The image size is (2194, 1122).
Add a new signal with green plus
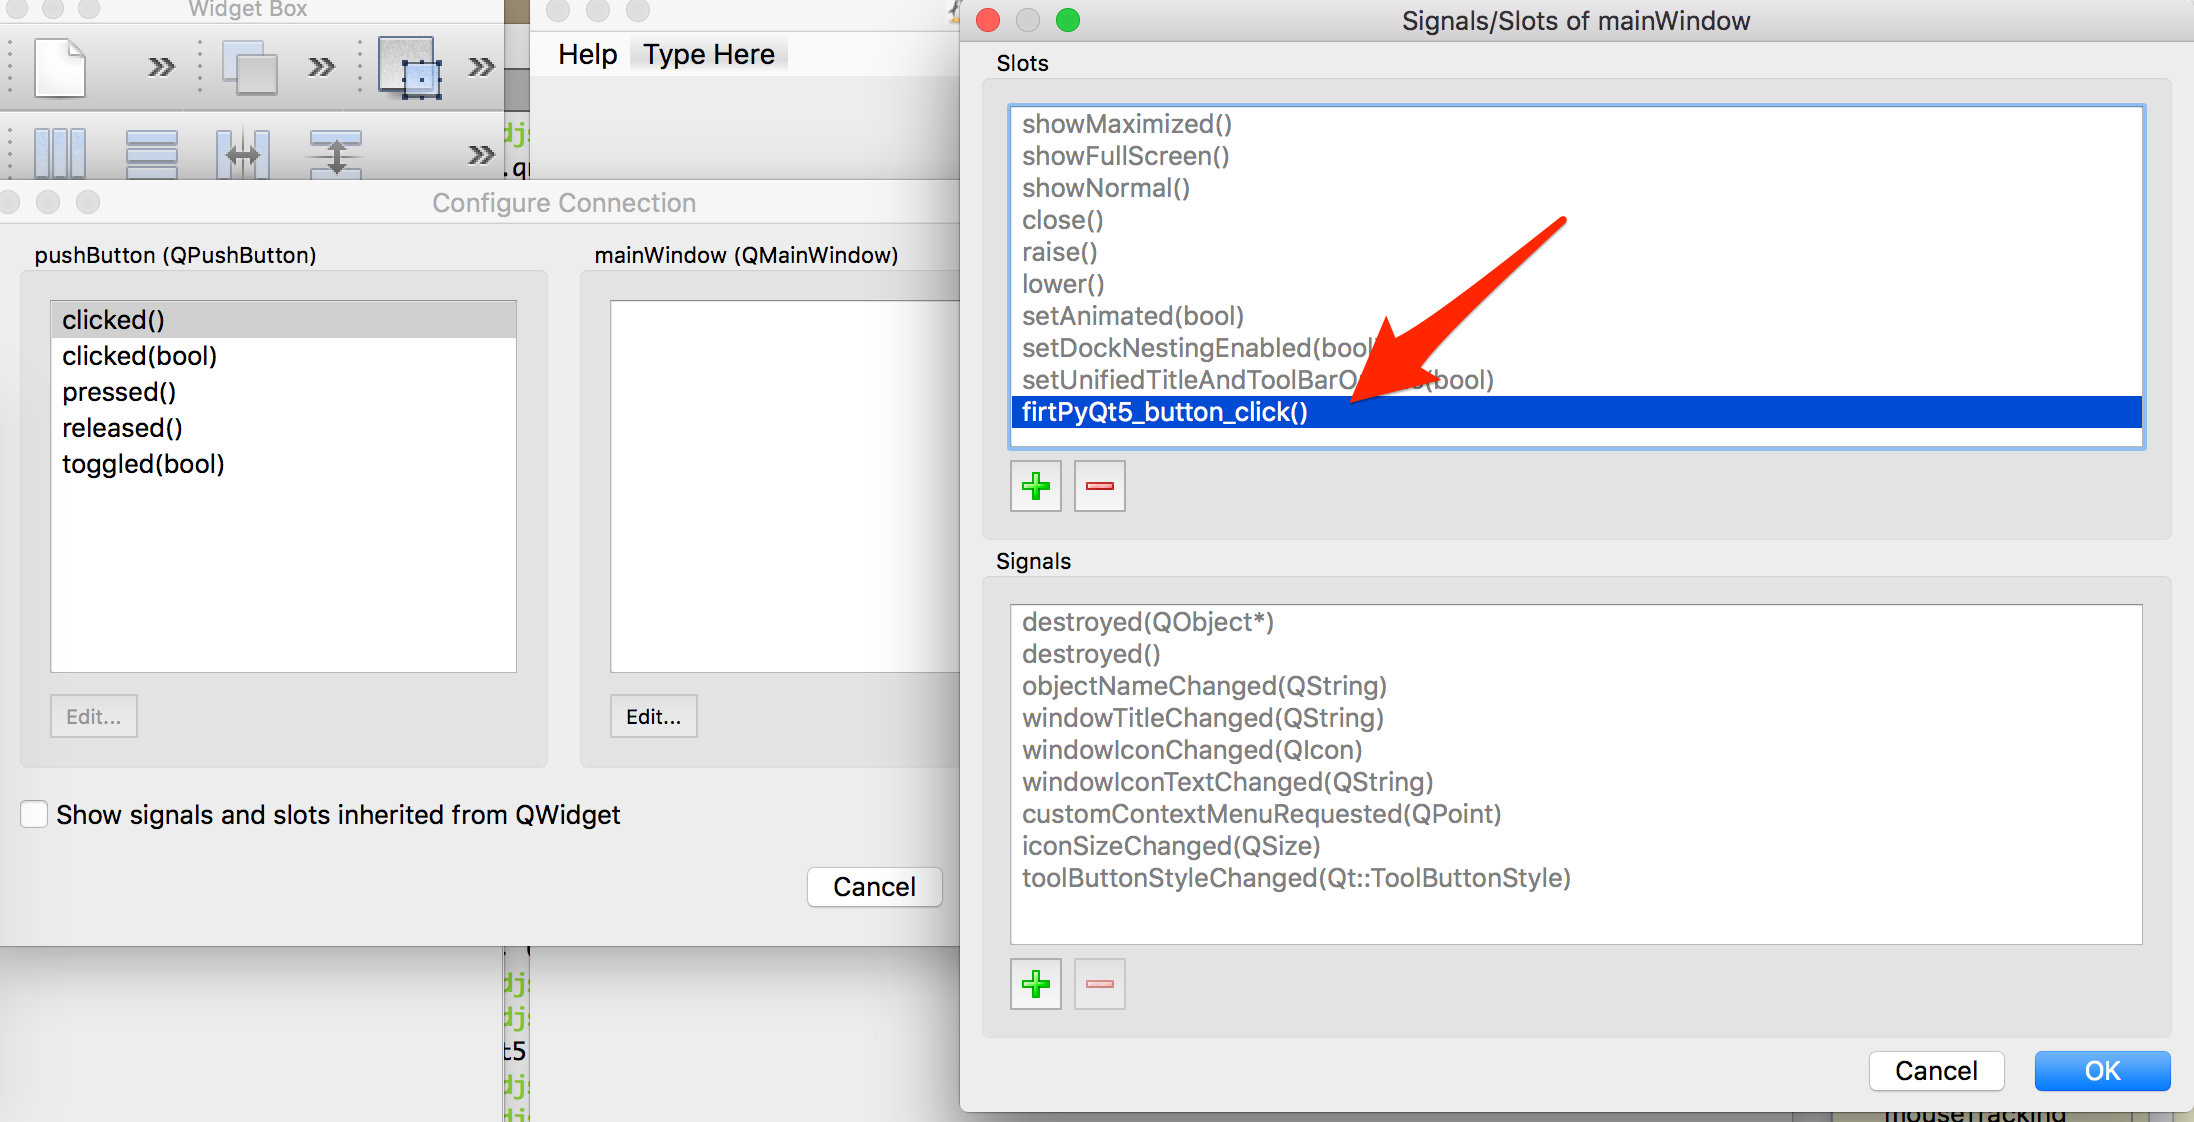tap(1035, 984)
